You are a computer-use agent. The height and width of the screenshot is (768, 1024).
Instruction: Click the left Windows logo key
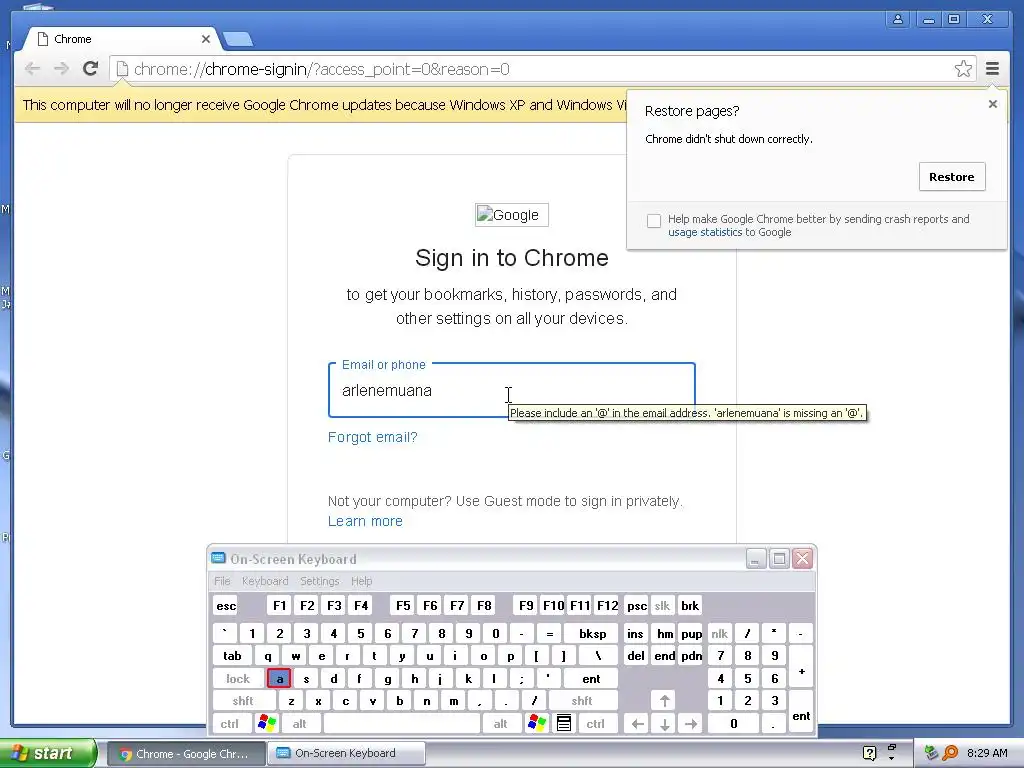[266, 724]
